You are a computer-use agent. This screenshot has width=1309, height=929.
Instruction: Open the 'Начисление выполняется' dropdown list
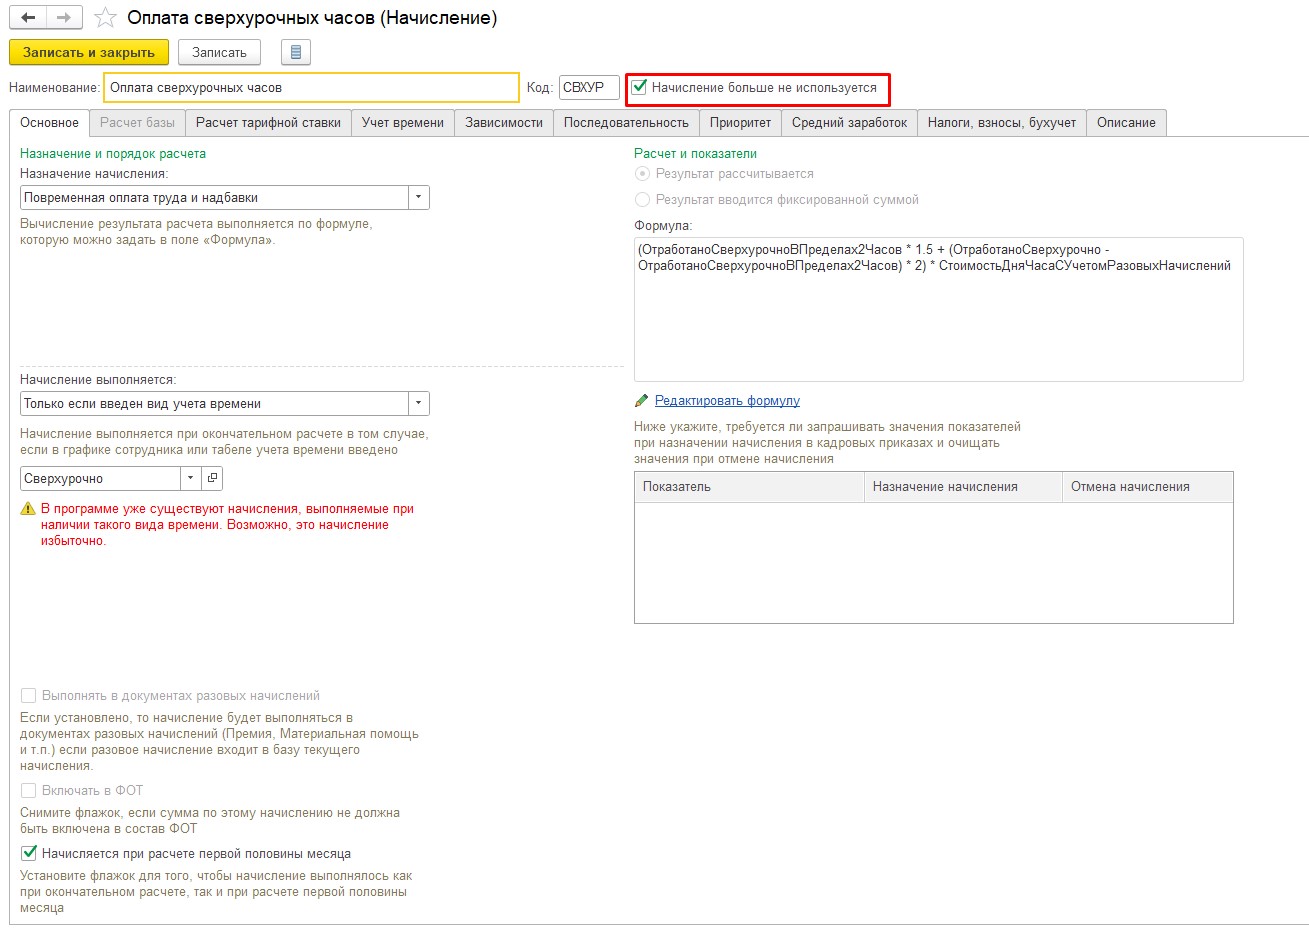(x=418, y=404)
